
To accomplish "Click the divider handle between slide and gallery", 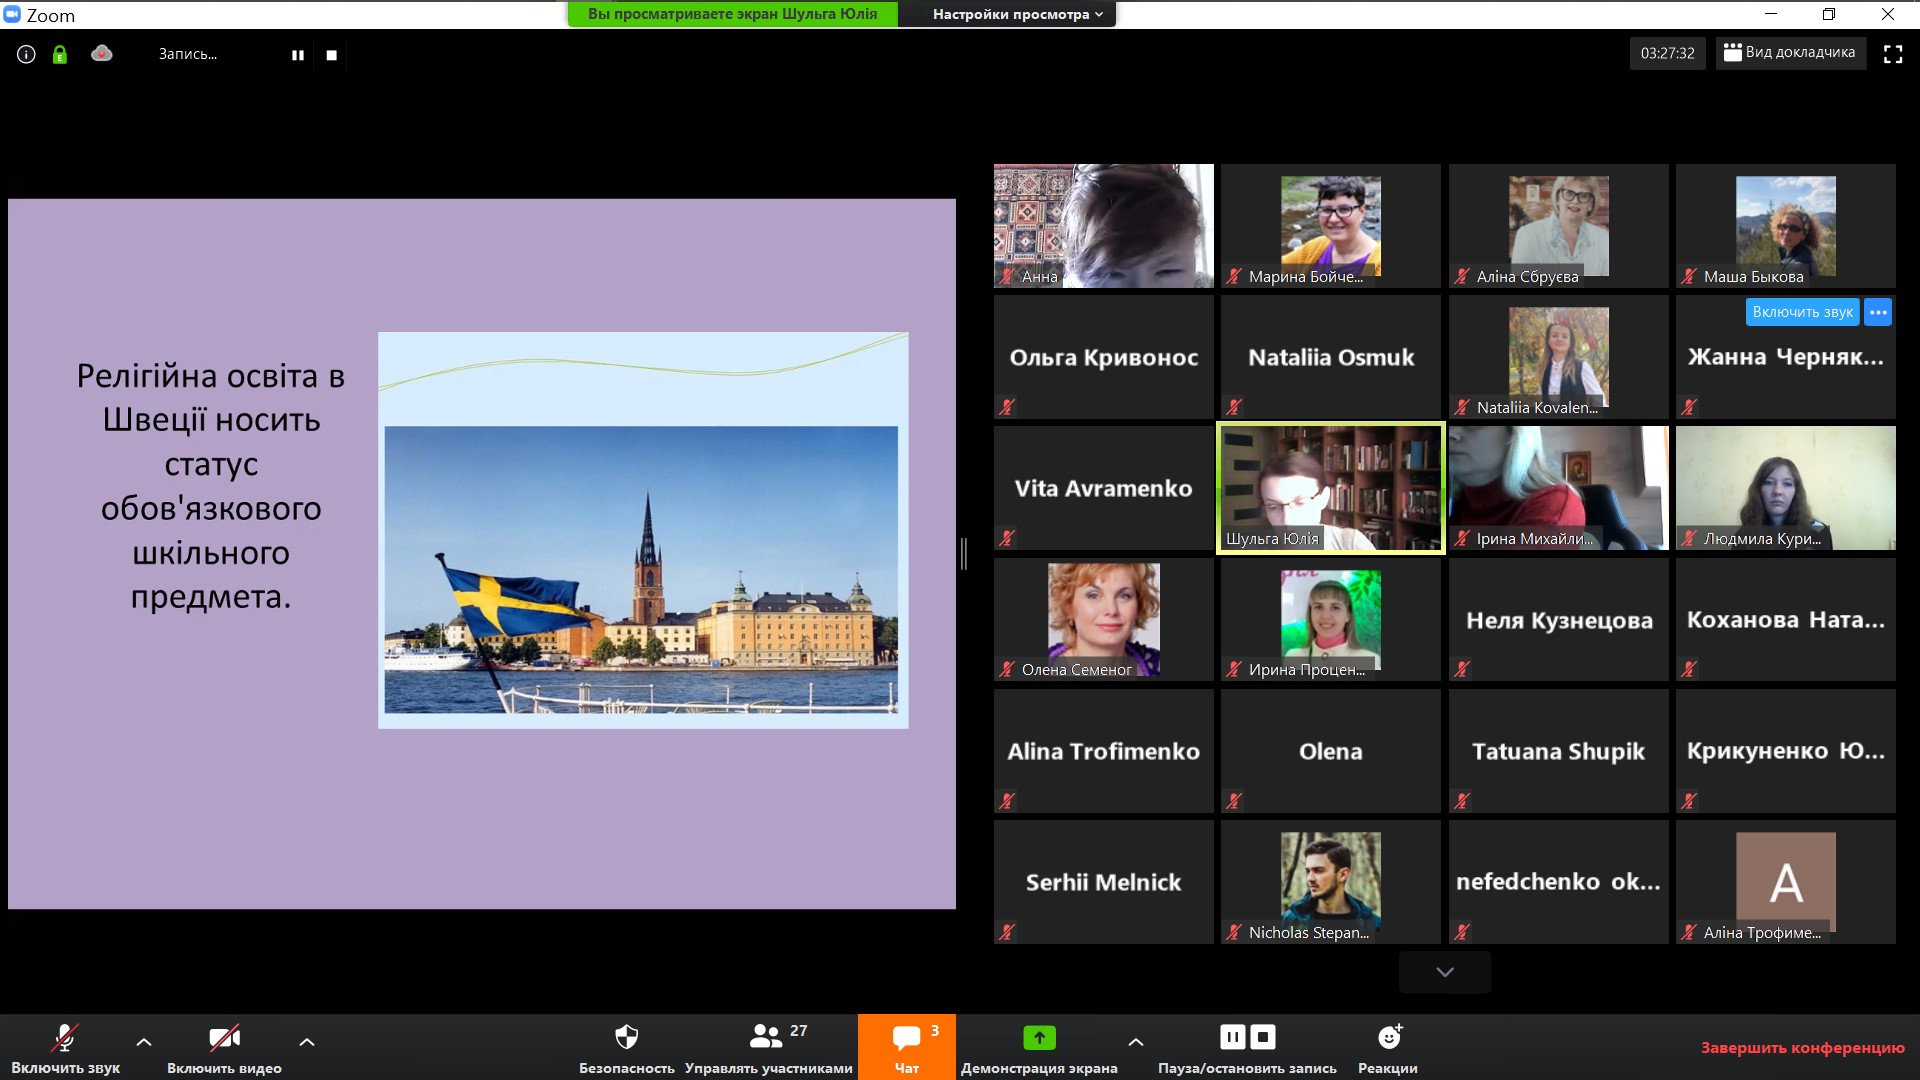I will pyautogui.click(x=964, y=553).
